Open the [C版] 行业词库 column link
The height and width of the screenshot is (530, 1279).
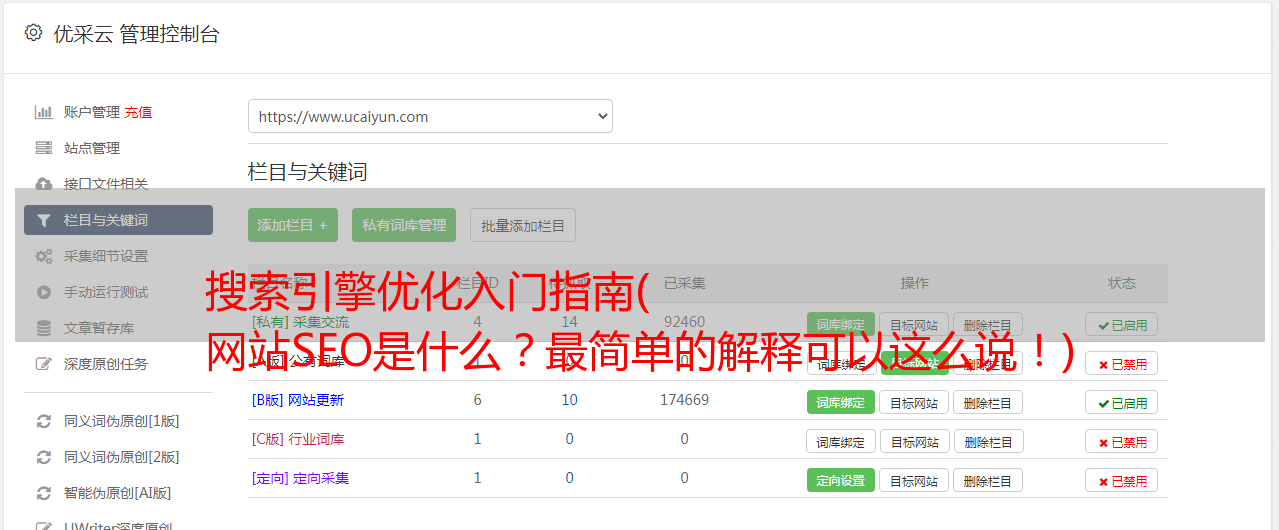[297, 439]
